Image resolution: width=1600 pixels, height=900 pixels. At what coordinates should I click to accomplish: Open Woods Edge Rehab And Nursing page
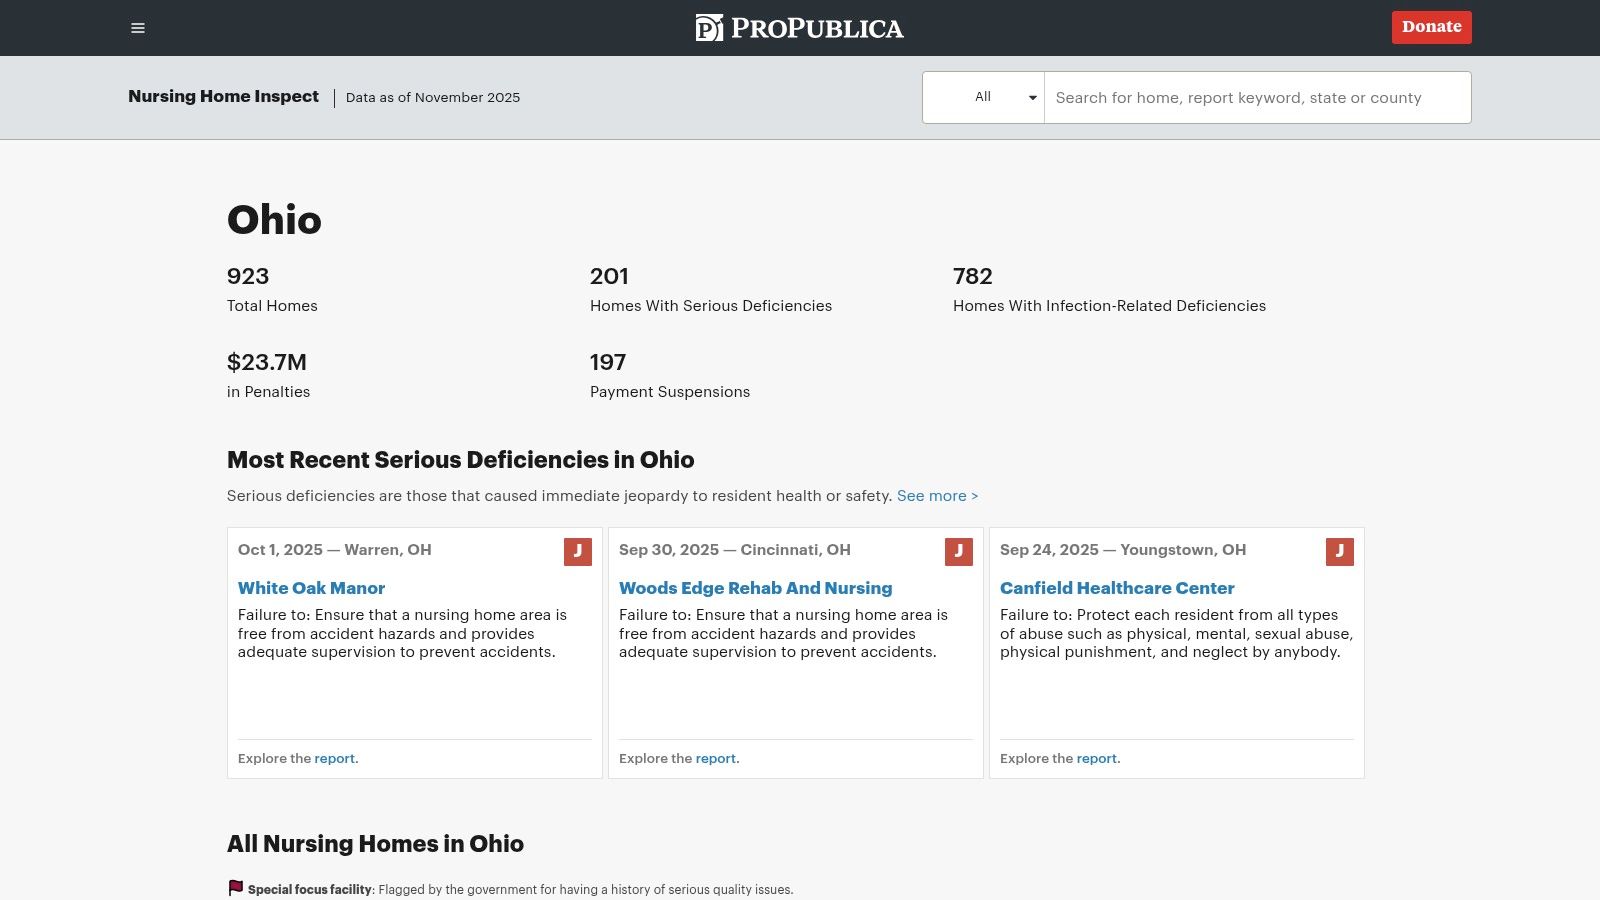click(756, 588)
